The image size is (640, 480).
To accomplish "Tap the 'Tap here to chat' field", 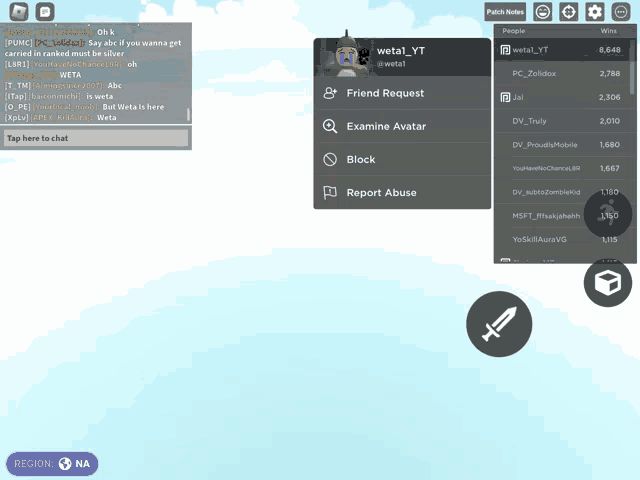I will click(96, 138).
